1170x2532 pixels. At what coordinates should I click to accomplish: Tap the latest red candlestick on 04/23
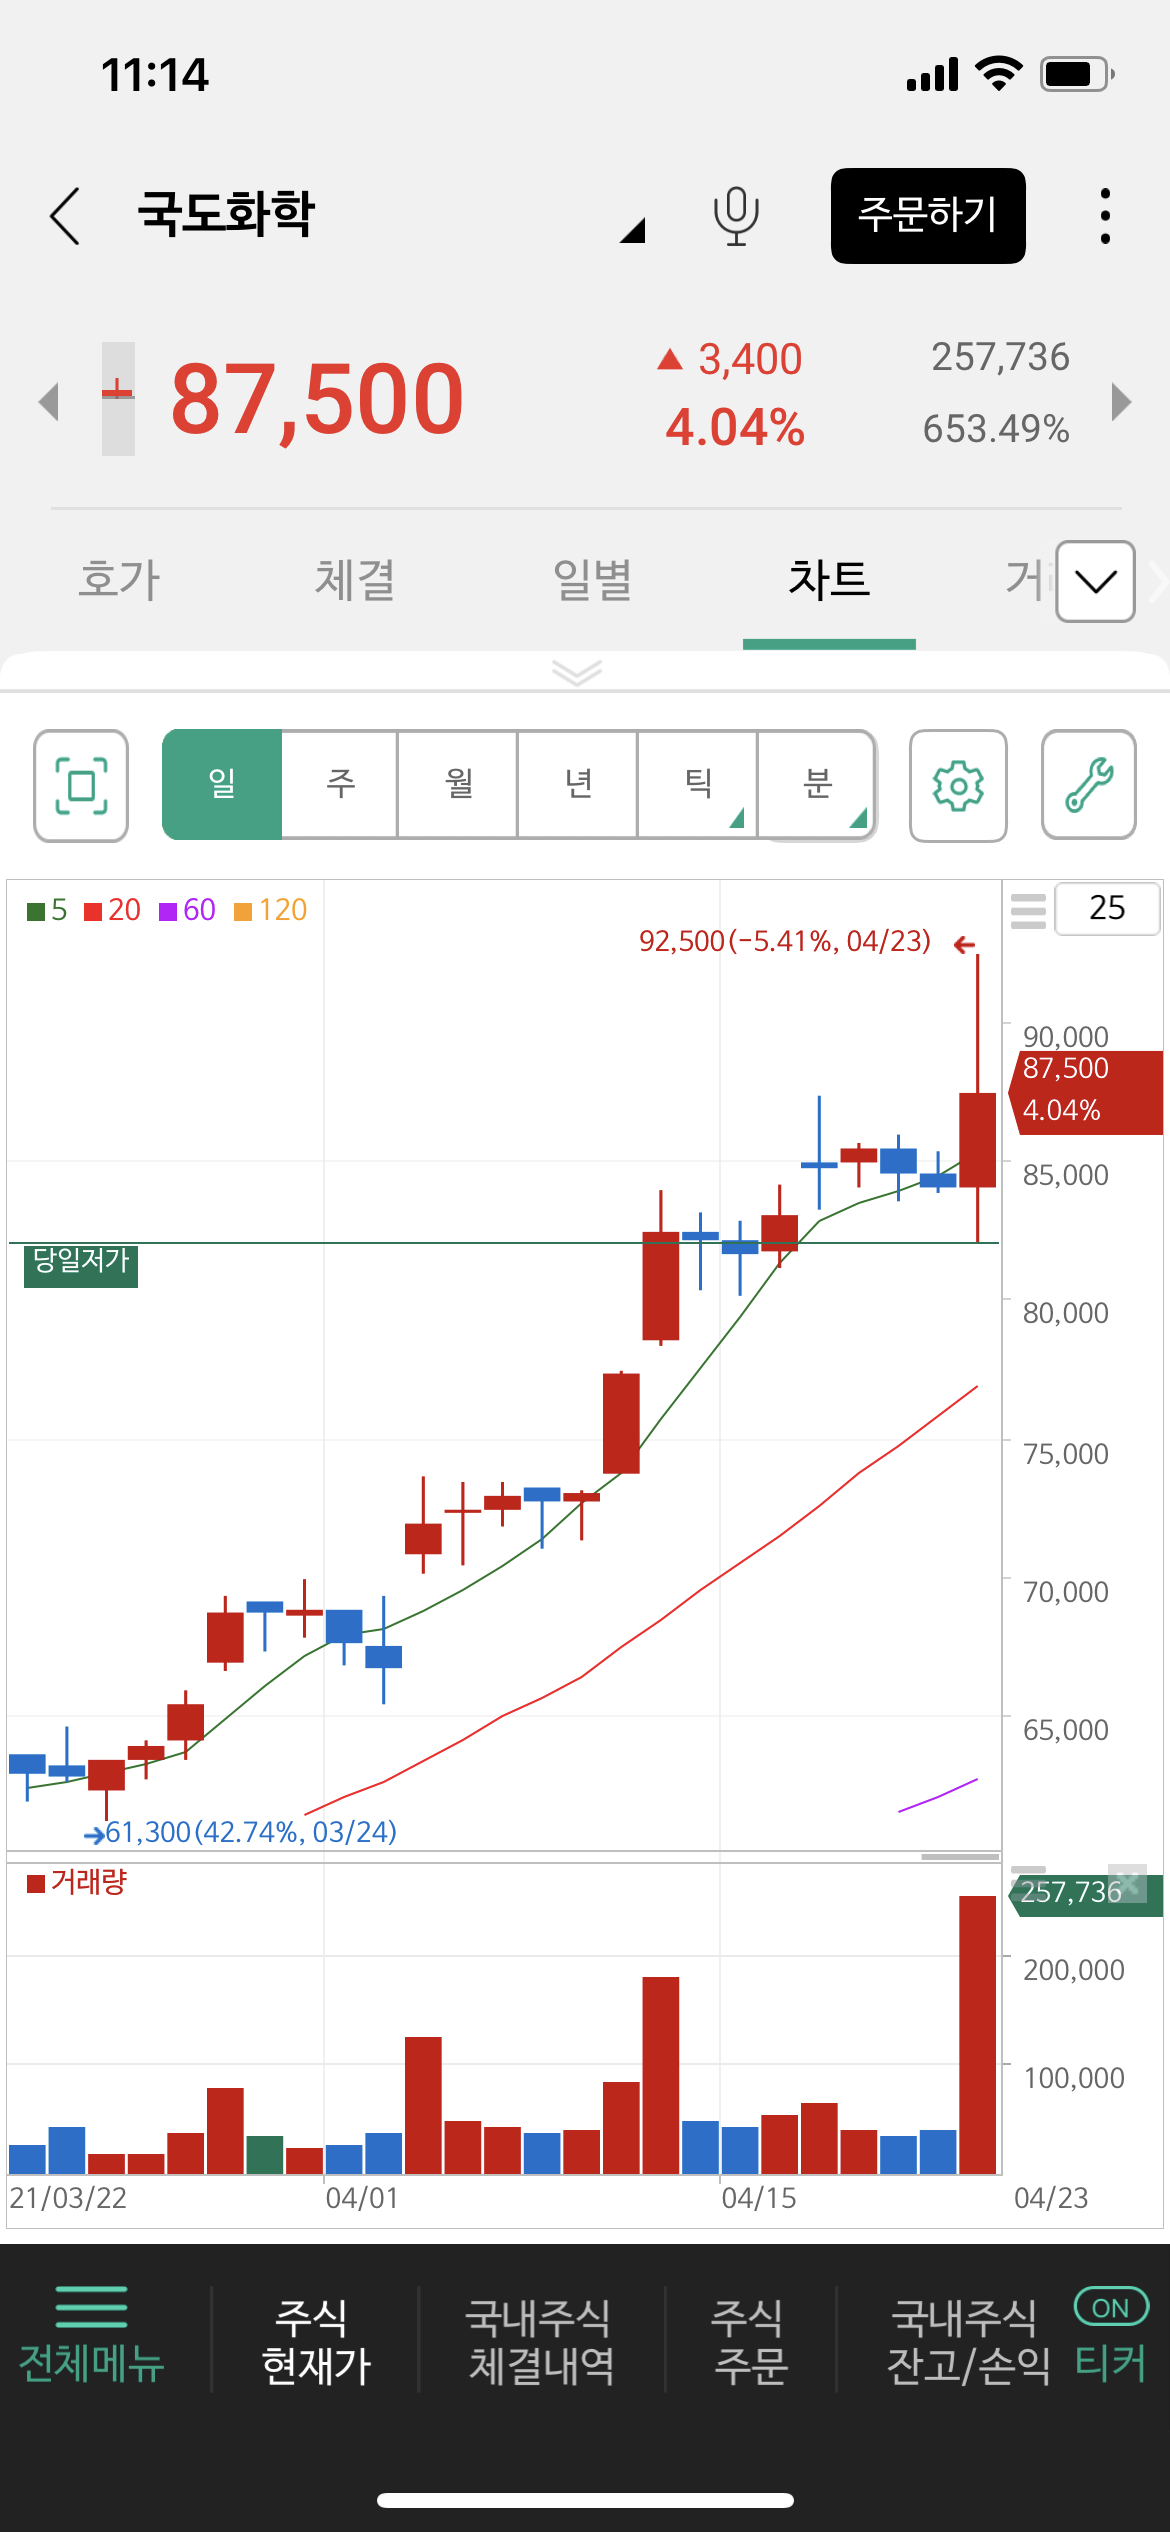pos(977,1139)
